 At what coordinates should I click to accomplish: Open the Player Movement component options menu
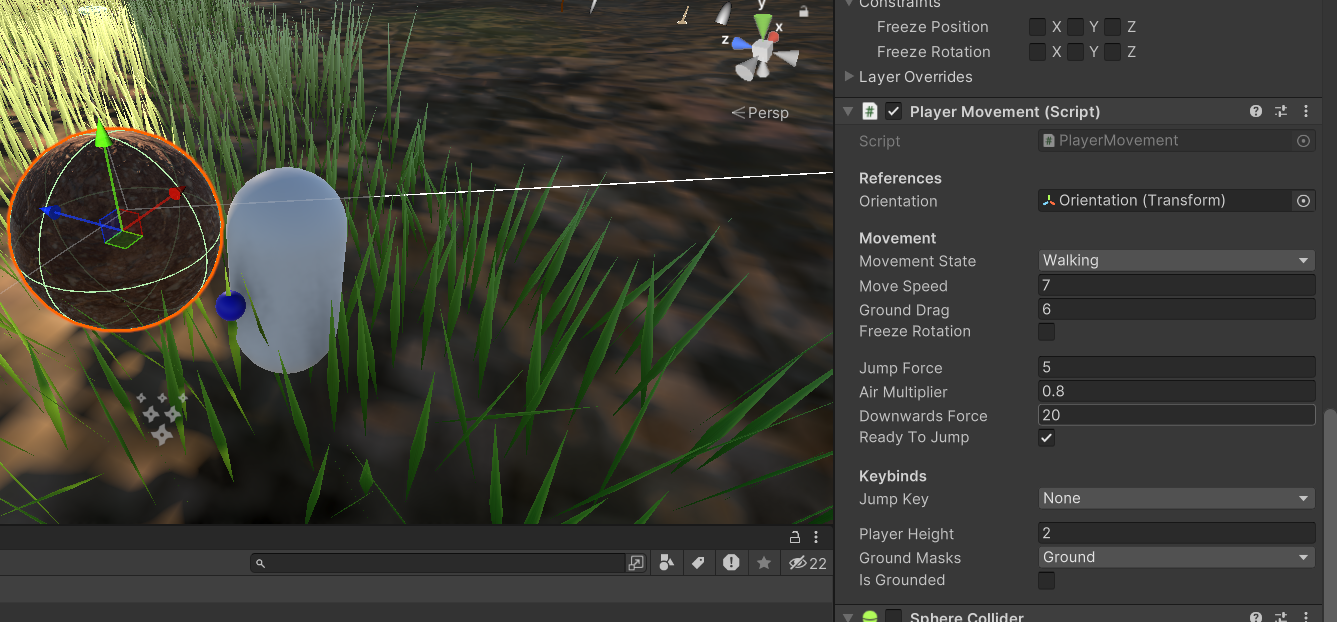coord(1305,112)
